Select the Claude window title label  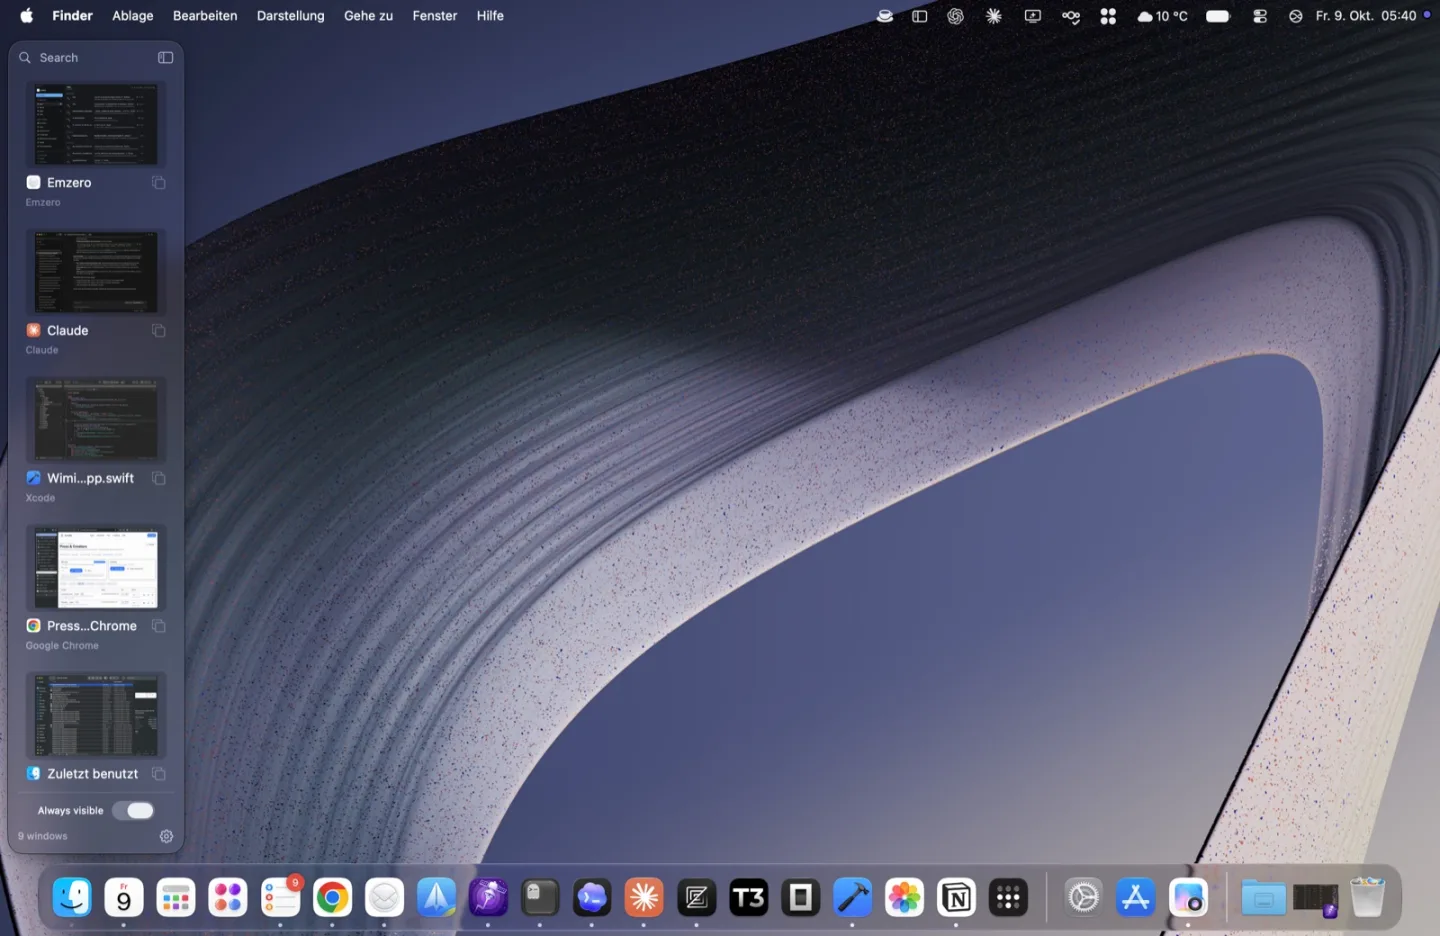68,331
